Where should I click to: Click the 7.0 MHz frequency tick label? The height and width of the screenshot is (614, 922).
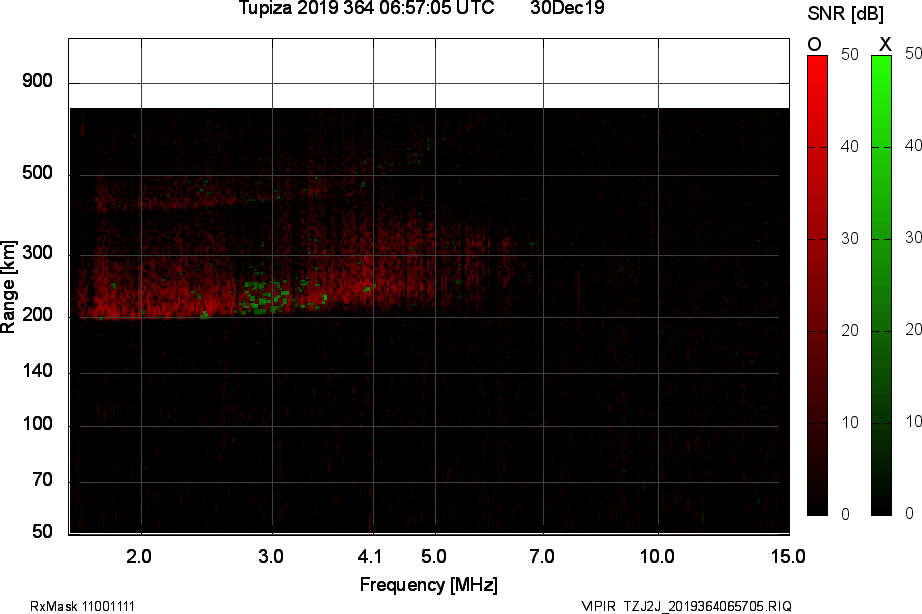542,556
